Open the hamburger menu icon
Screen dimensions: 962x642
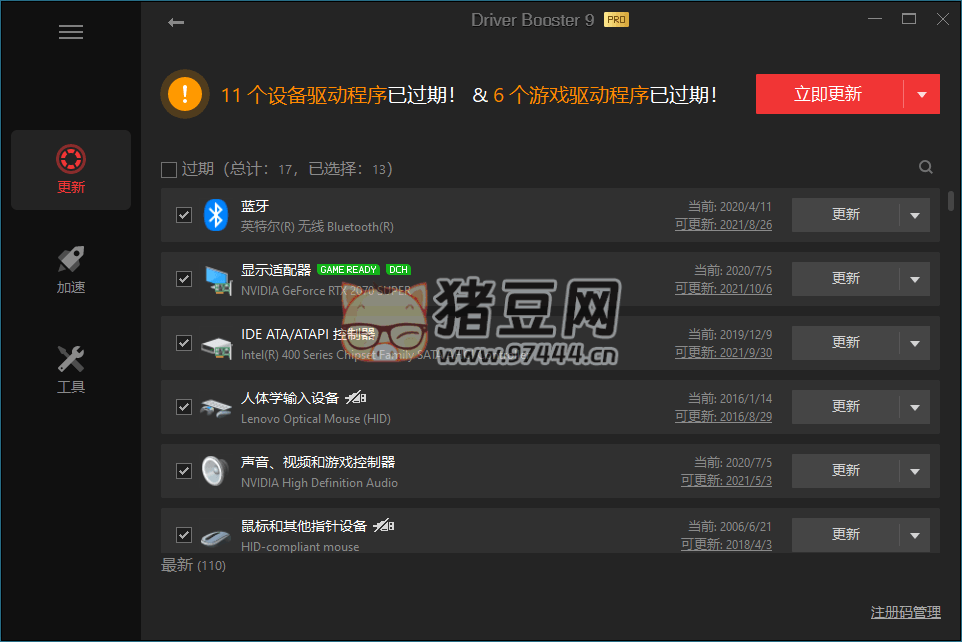pyautogui.click(x=71, y=32)
